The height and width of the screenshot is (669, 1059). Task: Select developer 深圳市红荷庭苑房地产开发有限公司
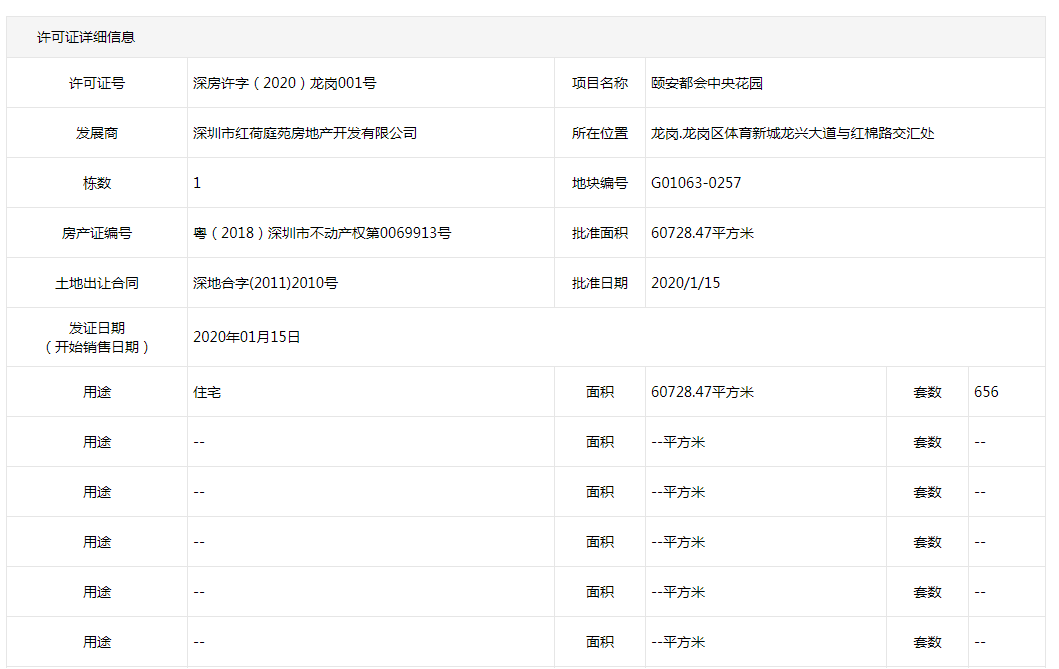pos(305,133)
